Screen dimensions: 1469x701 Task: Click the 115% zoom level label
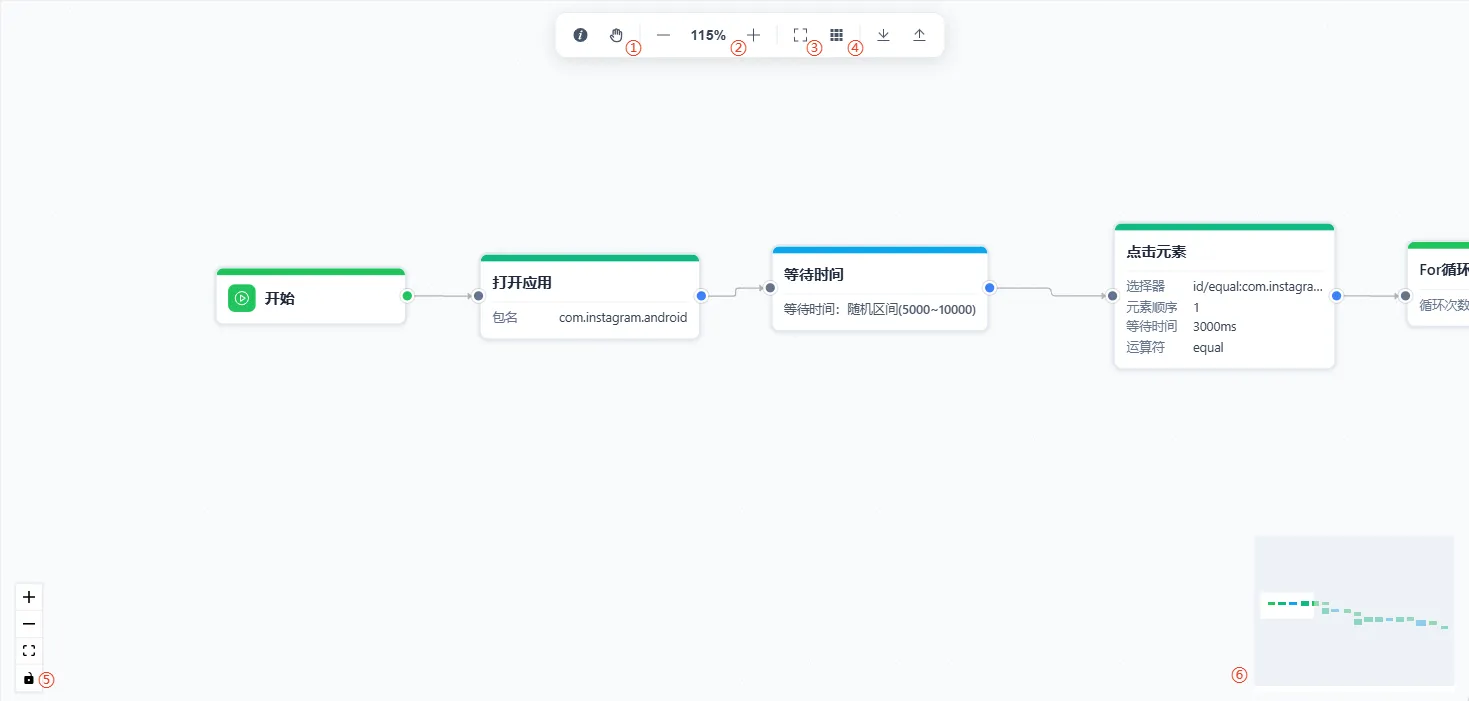click(708, 35)
